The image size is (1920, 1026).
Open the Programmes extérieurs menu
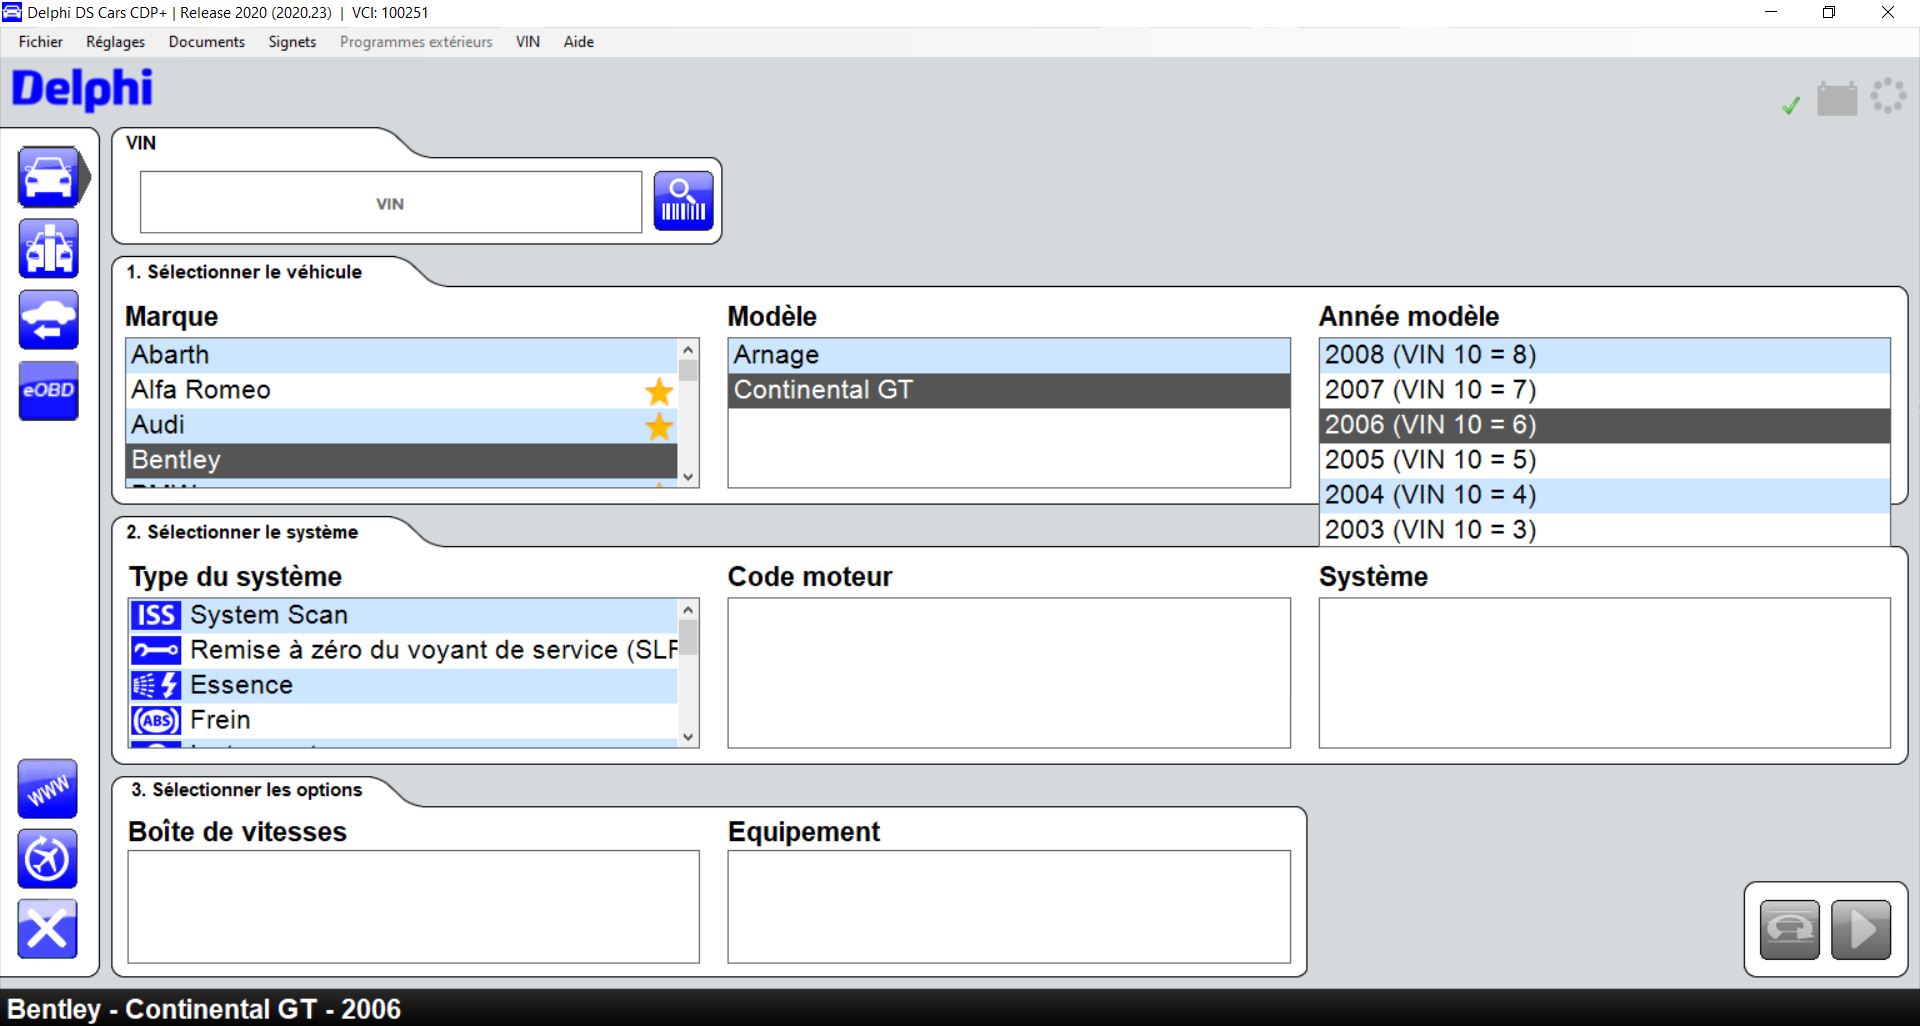click(416, 42)
